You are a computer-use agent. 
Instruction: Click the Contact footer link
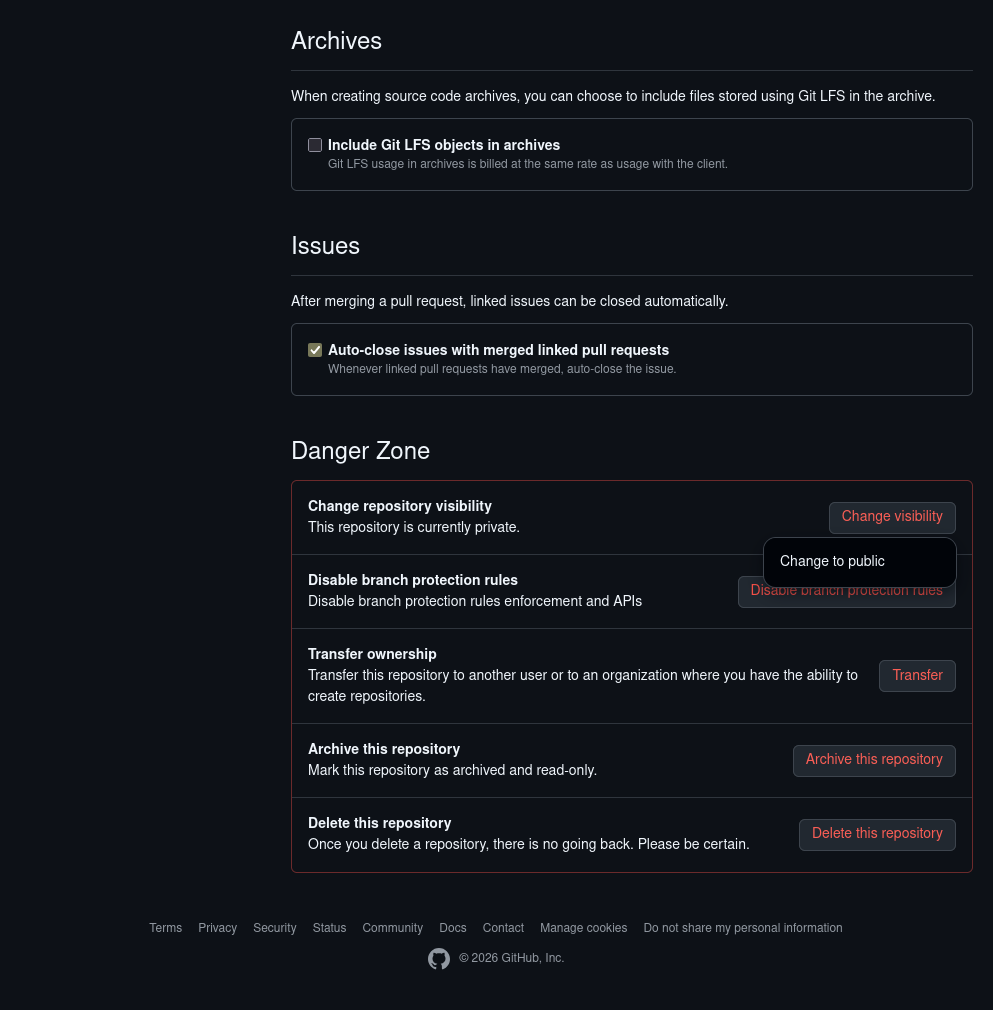coord(503,928)
